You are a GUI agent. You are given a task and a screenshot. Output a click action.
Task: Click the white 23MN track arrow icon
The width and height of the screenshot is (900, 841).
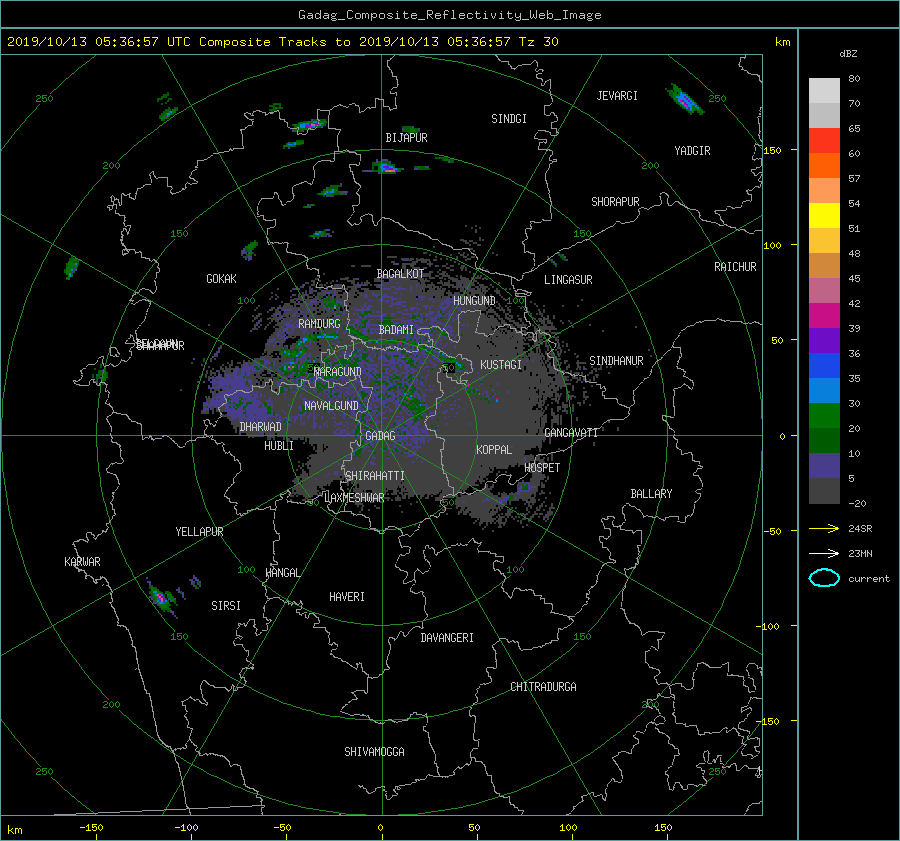click(x=824, y=553)
